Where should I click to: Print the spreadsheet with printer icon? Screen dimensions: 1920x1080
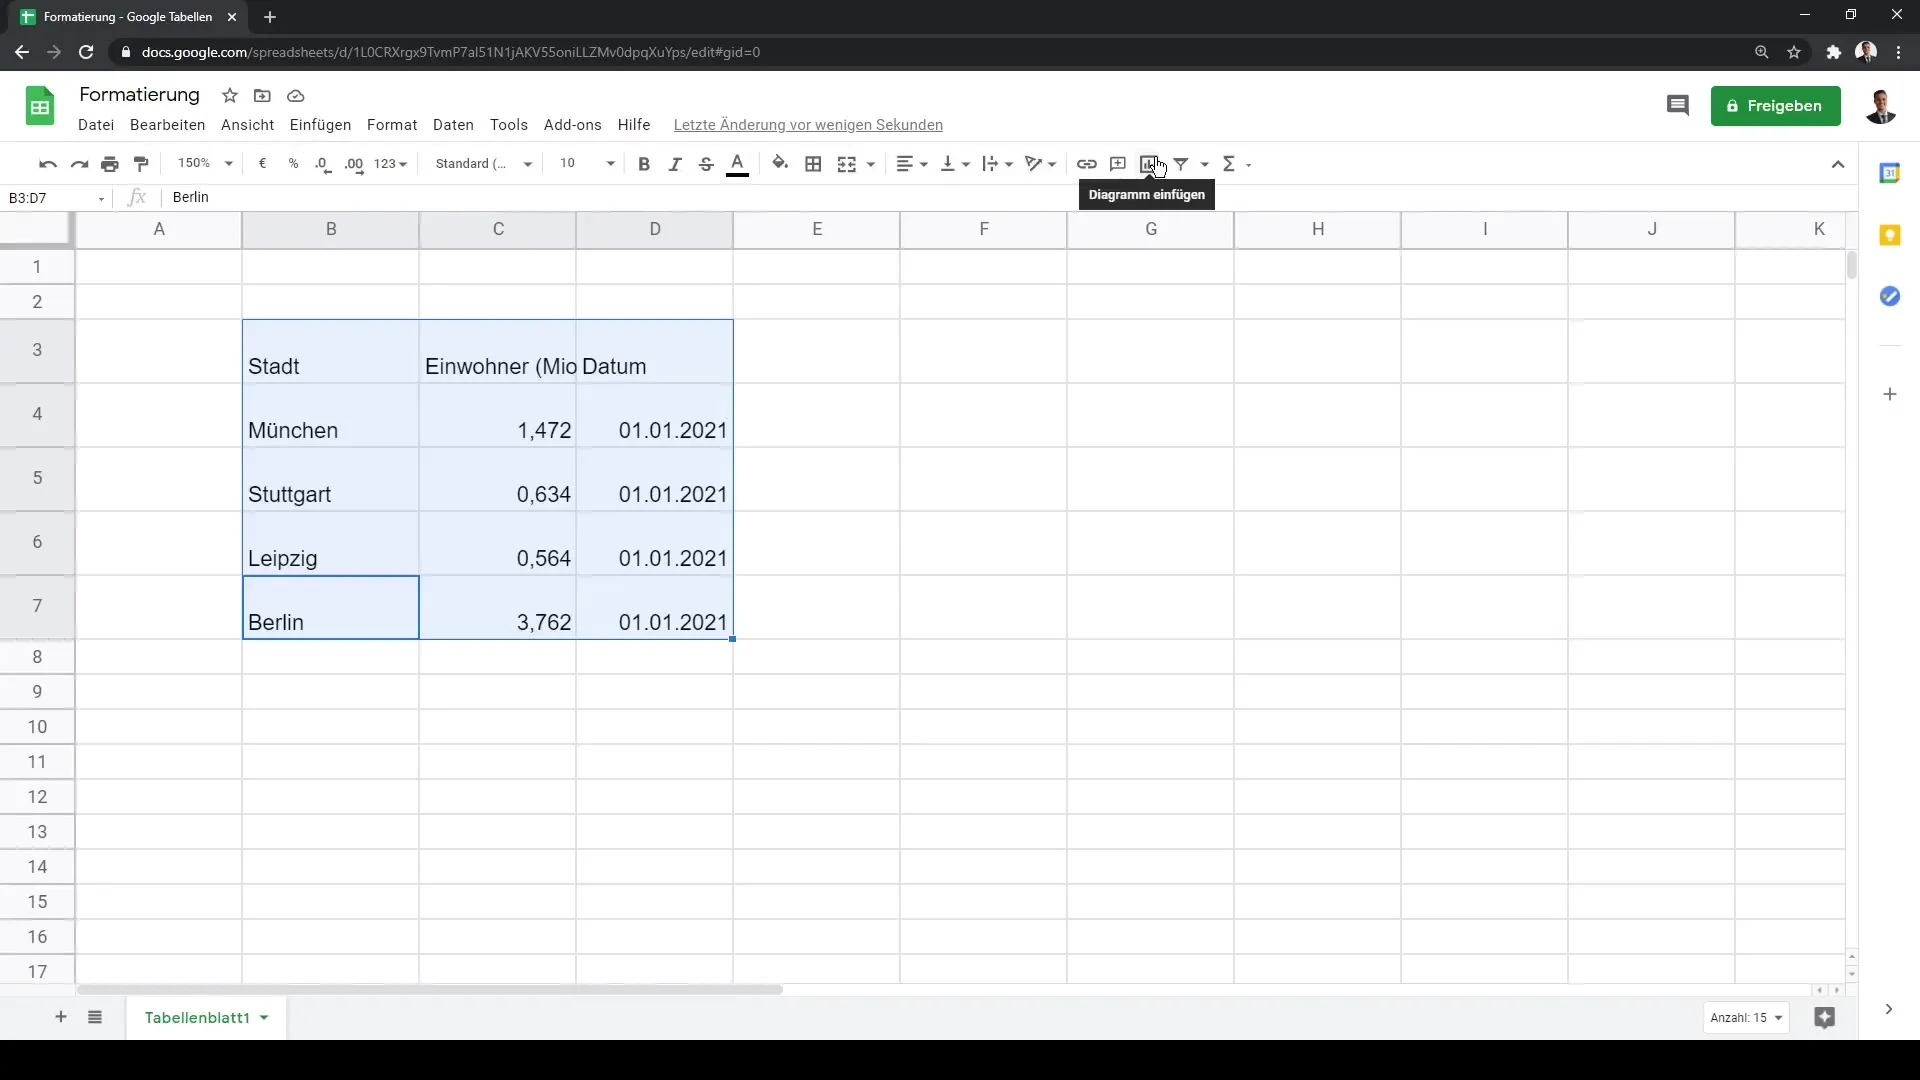click(x=110, y=164)
